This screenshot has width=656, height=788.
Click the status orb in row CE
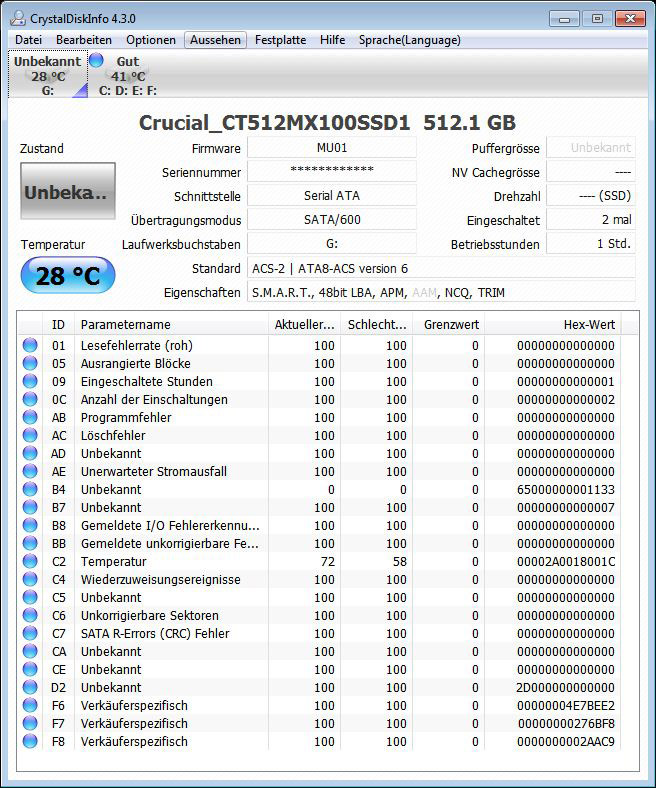click(x=30, y=669)
